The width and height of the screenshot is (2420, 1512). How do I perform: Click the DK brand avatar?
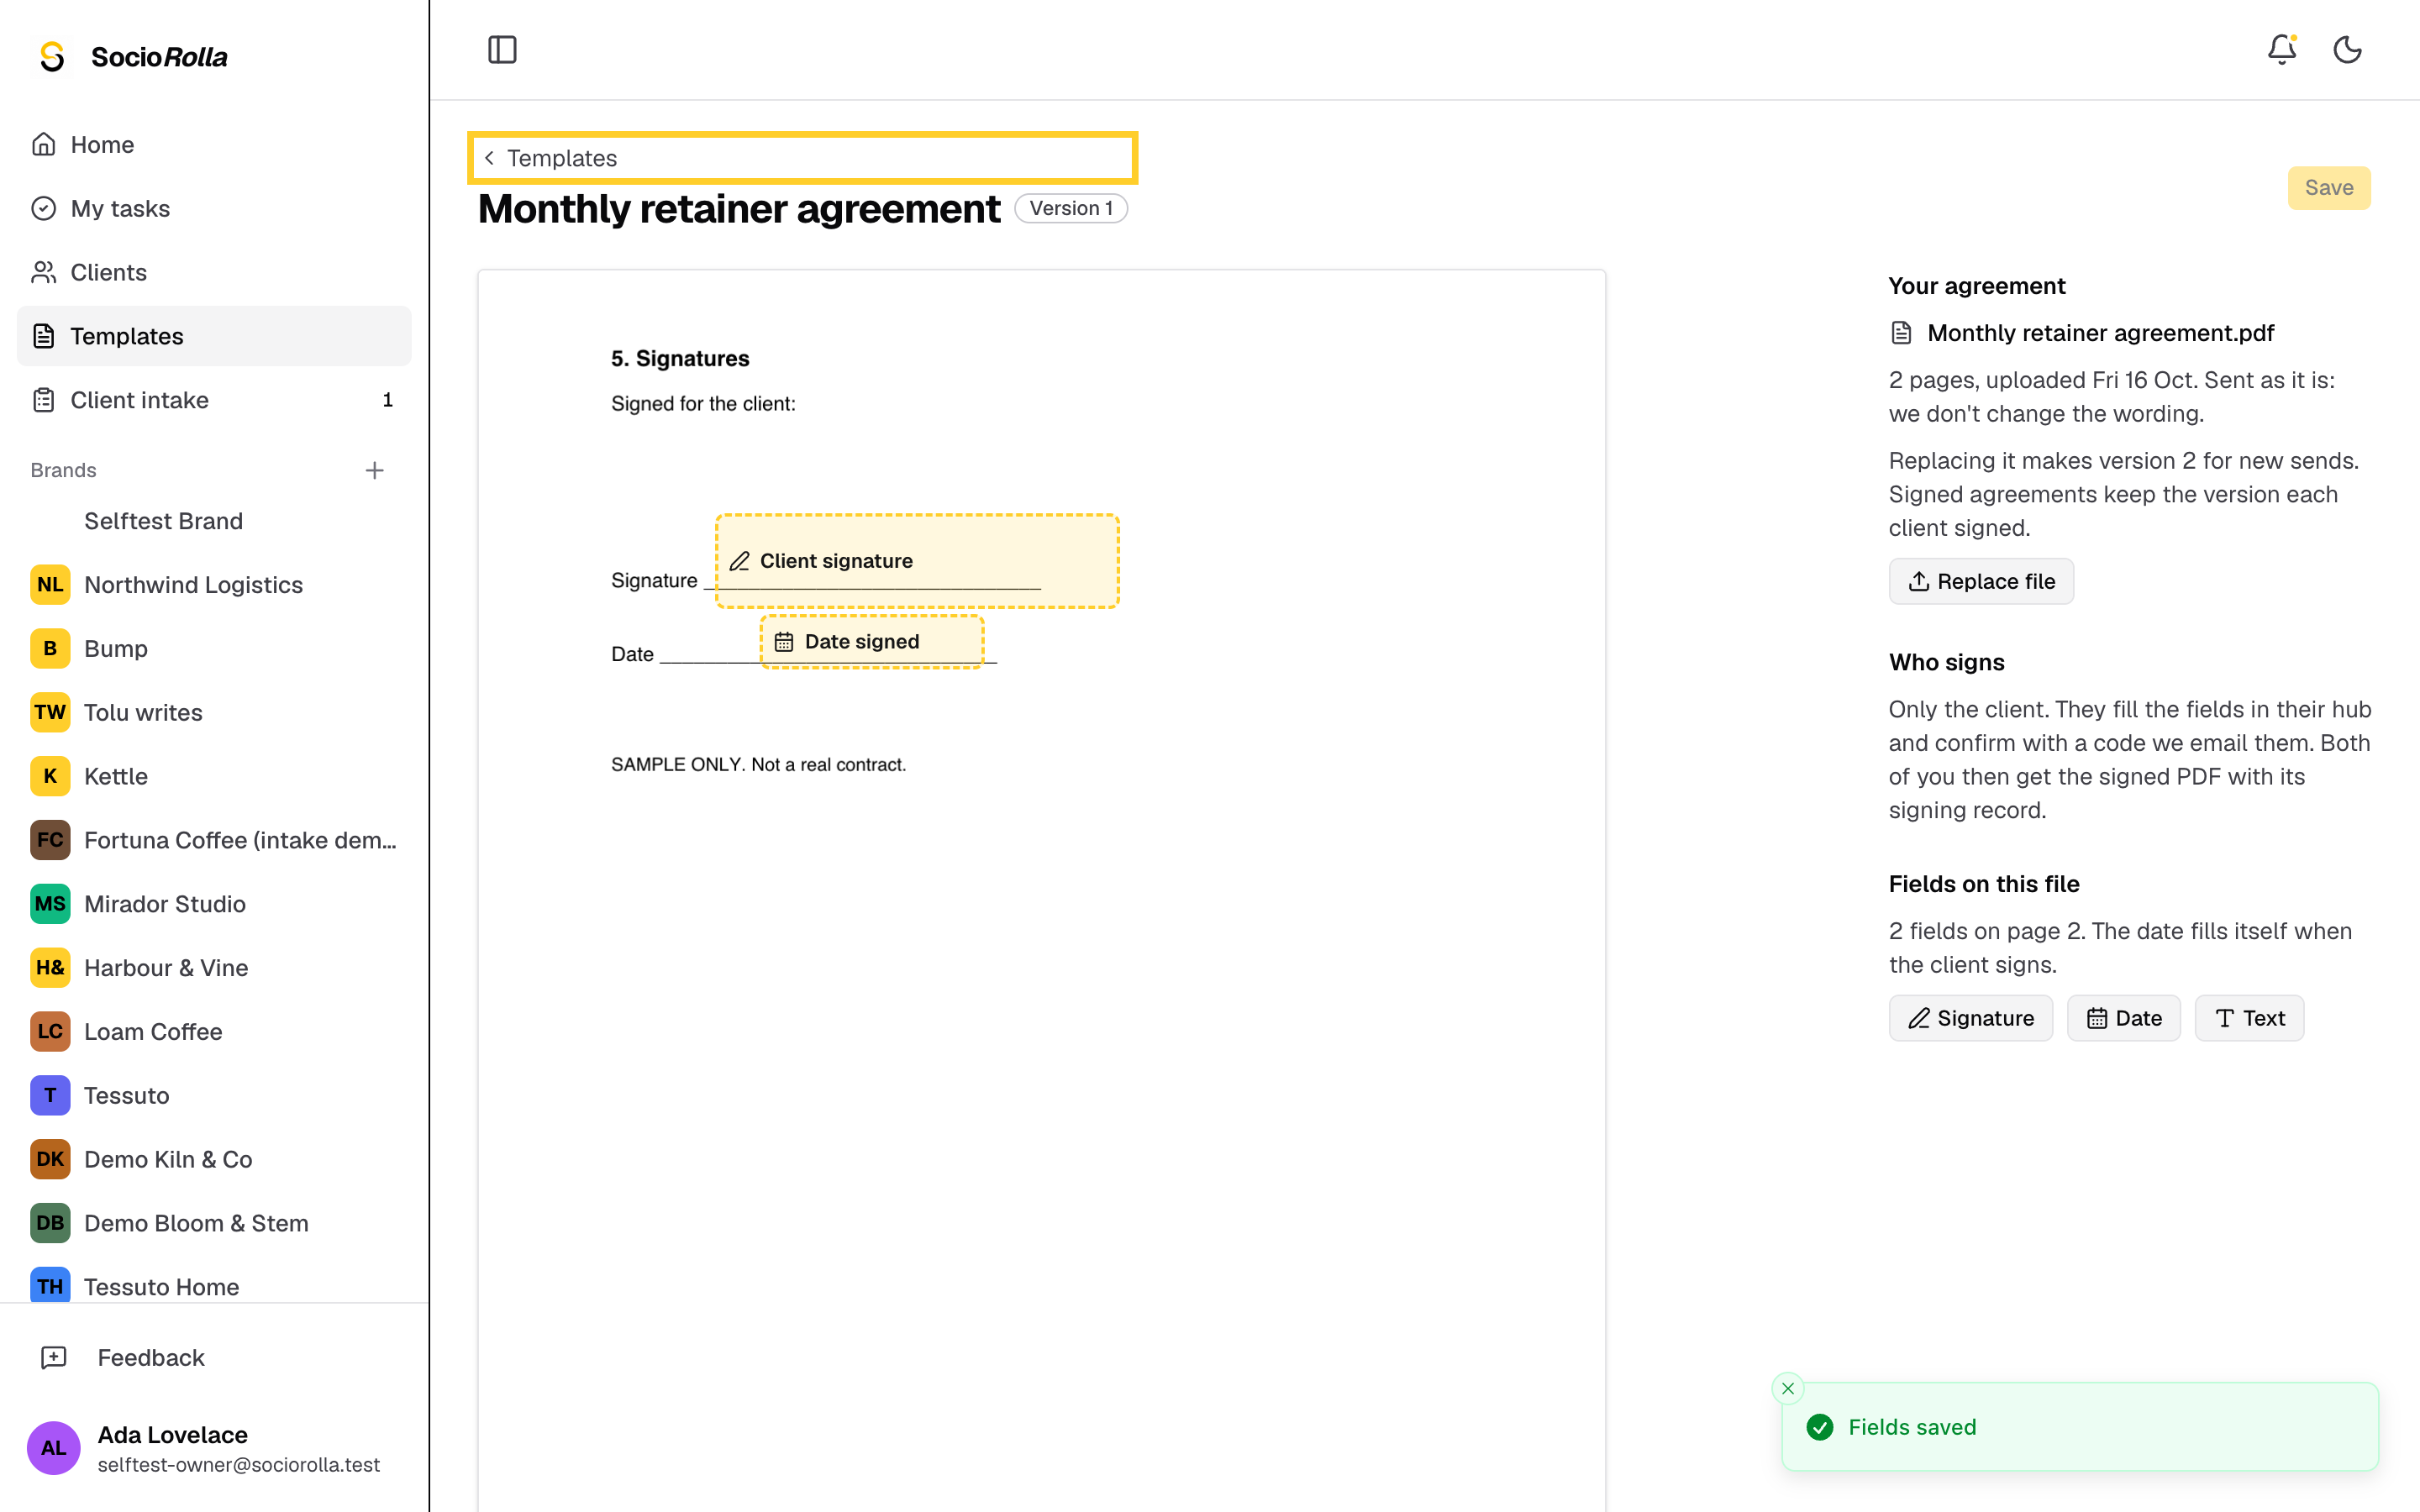(50, 1160)
